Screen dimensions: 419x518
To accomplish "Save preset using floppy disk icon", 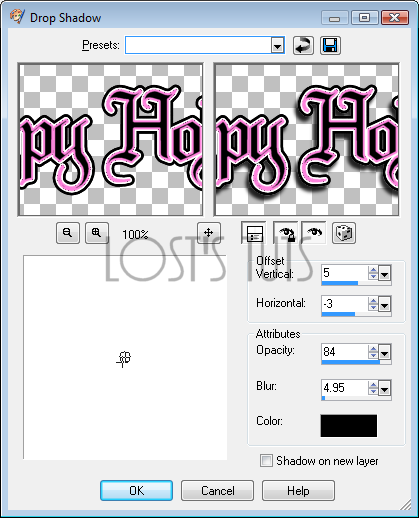I will tap(330, 45).
